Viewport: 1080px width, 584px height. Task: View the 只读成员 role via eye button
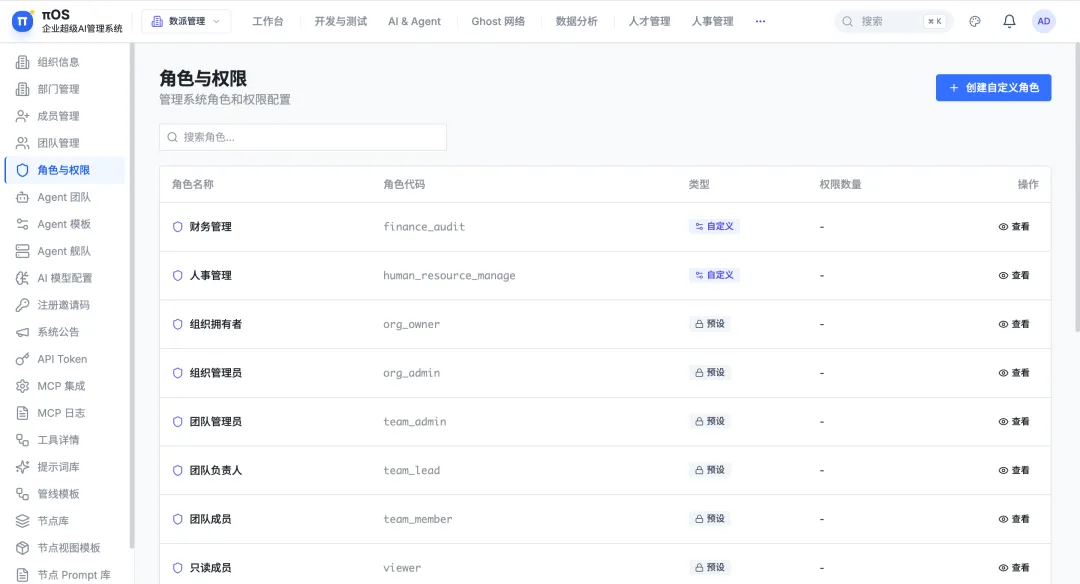click(1014, 567)
